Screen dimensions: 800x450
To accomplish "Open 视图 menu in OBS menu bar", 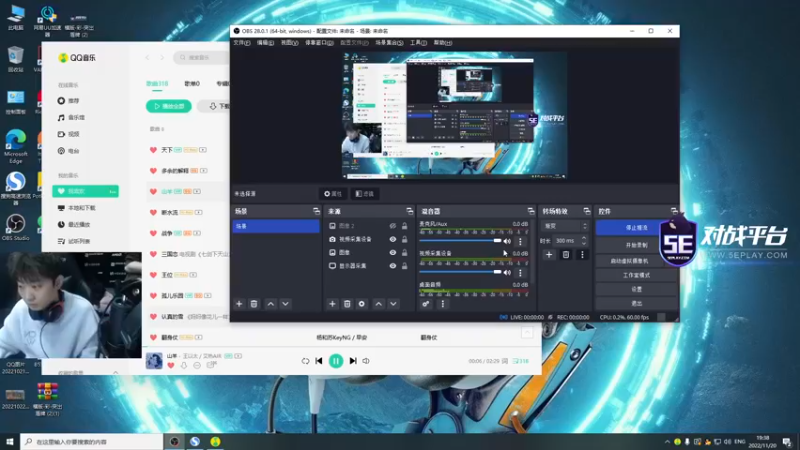I will pos(289,43).
